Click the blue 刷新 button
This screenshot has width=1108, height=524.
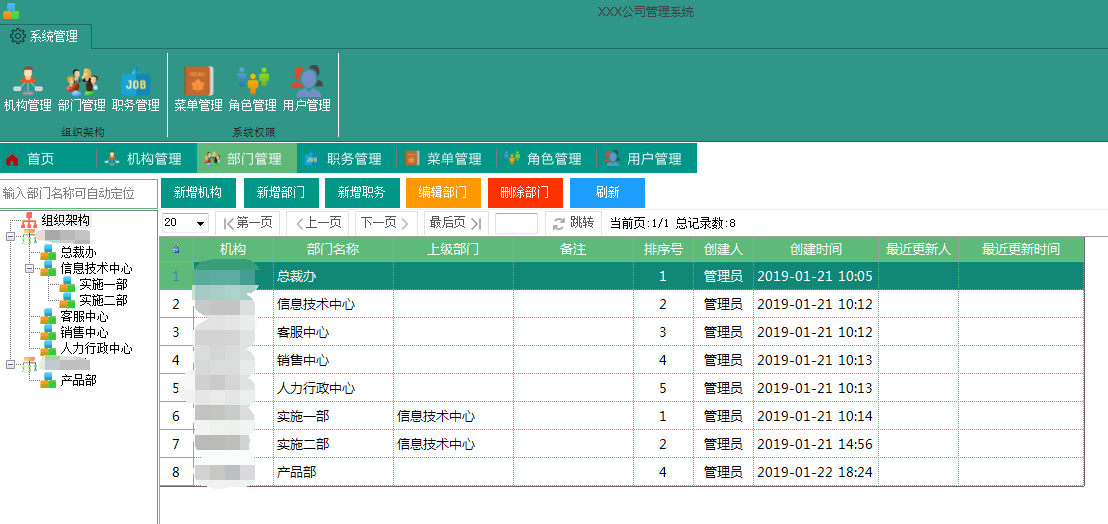pos(607,193)
